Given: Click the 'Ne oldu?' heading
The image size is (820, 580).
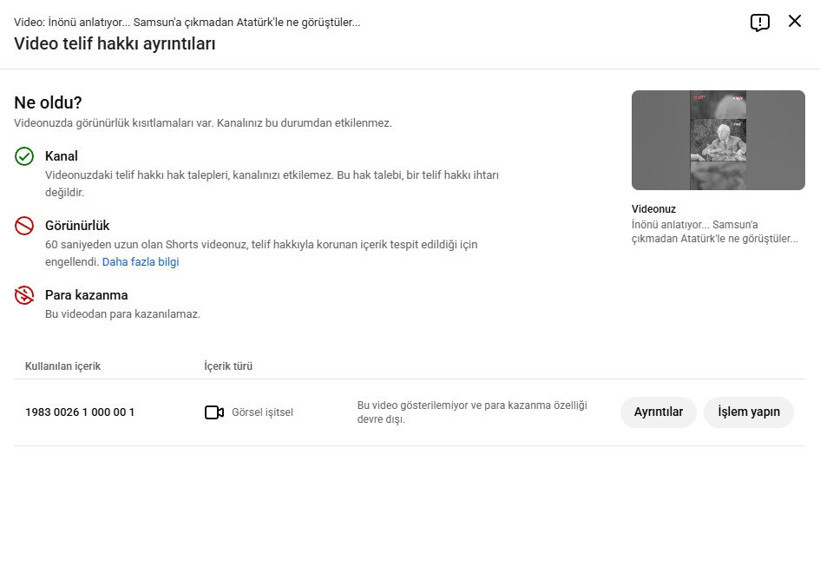Looking at the screenshot, I should point(48,102).
